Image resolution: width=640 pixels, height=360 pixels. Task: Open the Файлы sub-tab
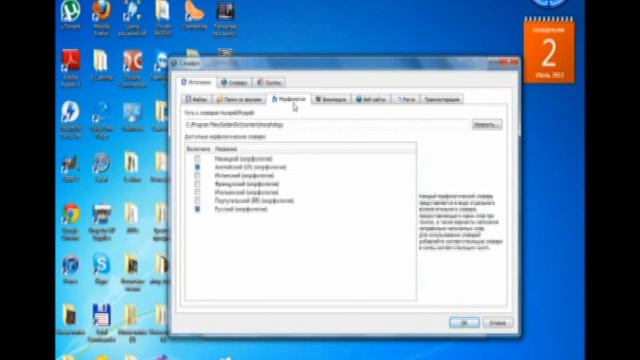(197, 99)
